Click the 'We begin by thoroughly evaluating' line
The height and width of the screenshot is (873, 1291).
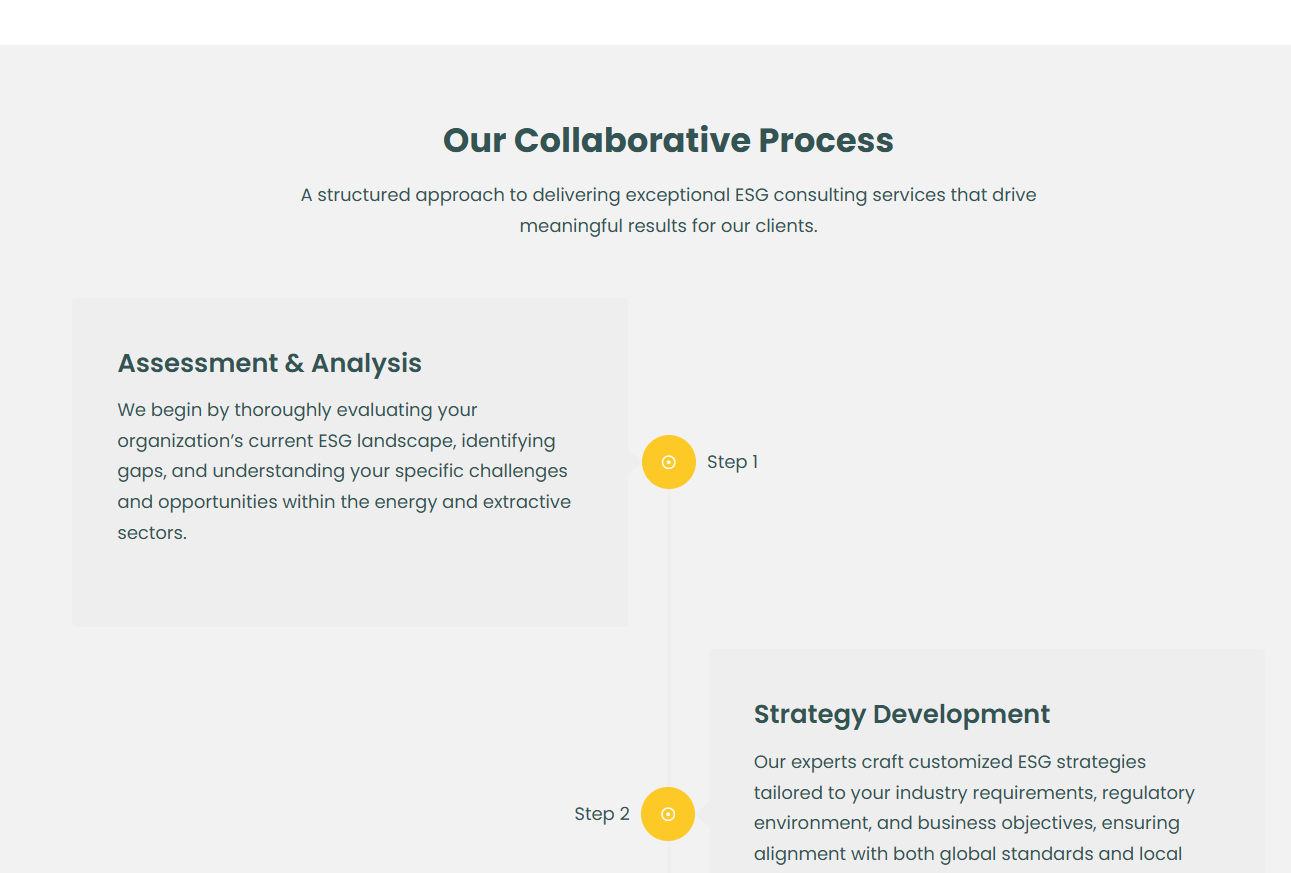point(297,410)
